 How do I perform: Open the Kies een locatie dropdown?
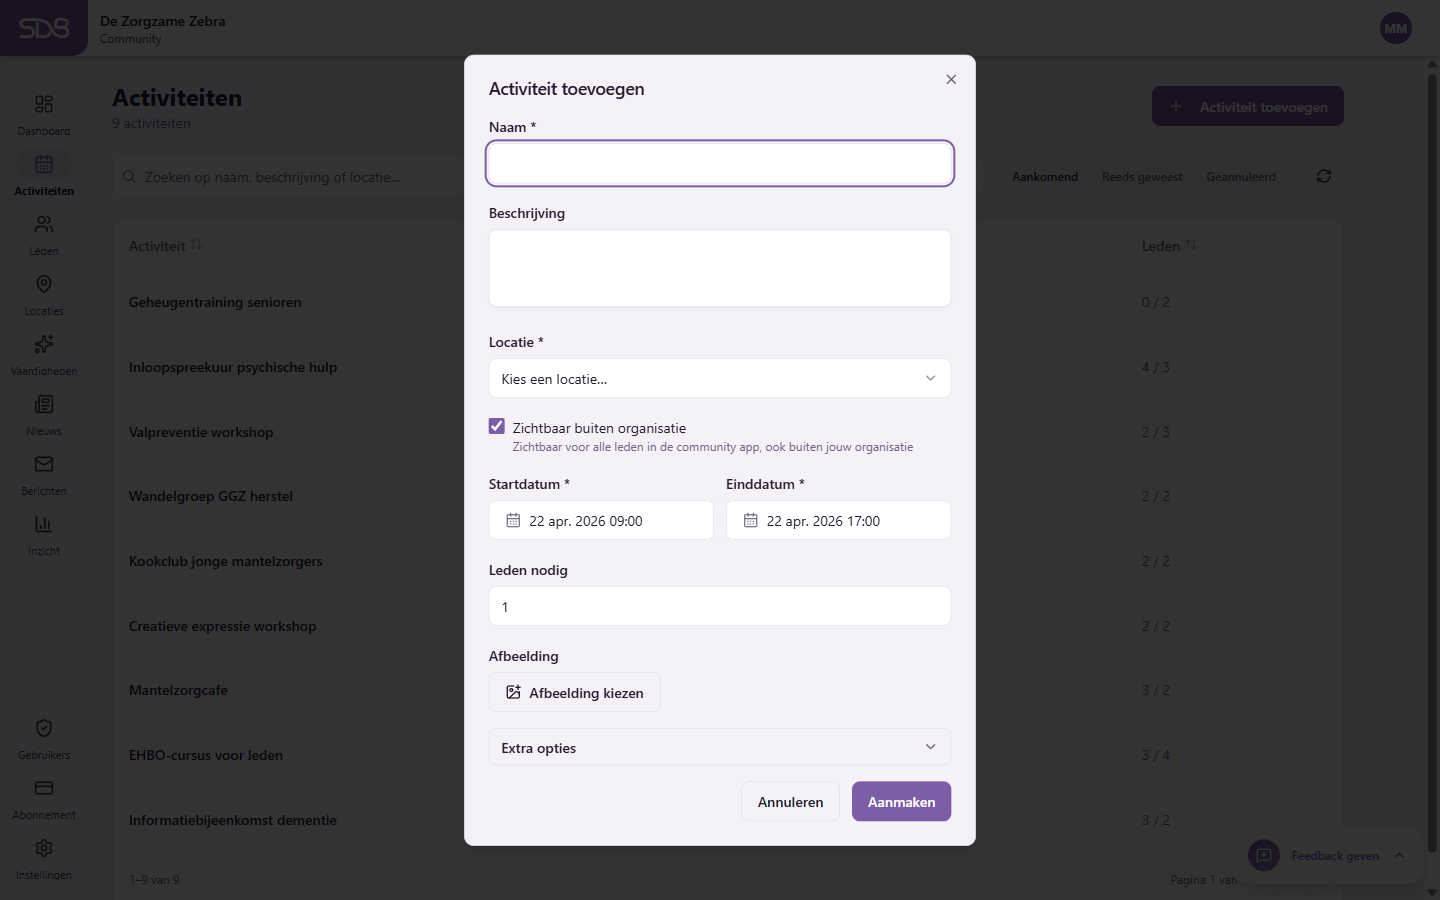(719, 379)
